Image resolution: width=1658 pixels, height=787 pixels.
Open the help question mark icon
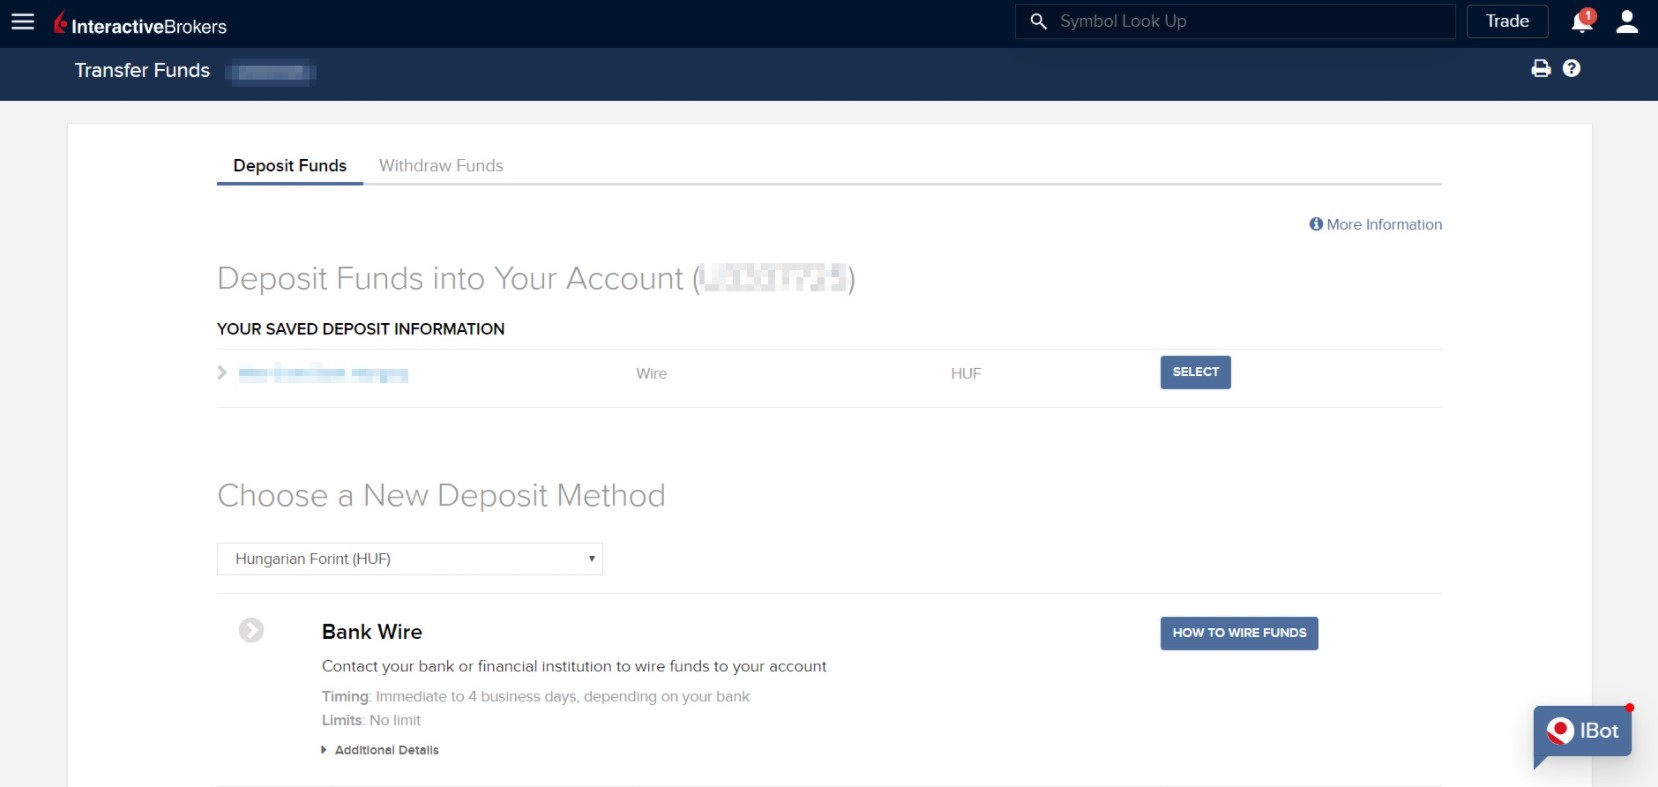[x=1572, y=68]
